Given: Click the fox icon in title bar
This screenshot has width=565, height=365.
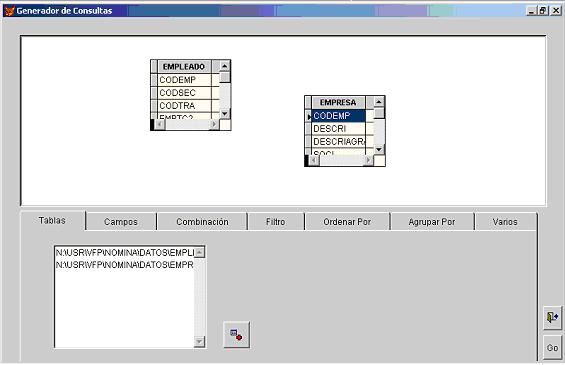Looking at the screenshot, I should click(9, 11).
